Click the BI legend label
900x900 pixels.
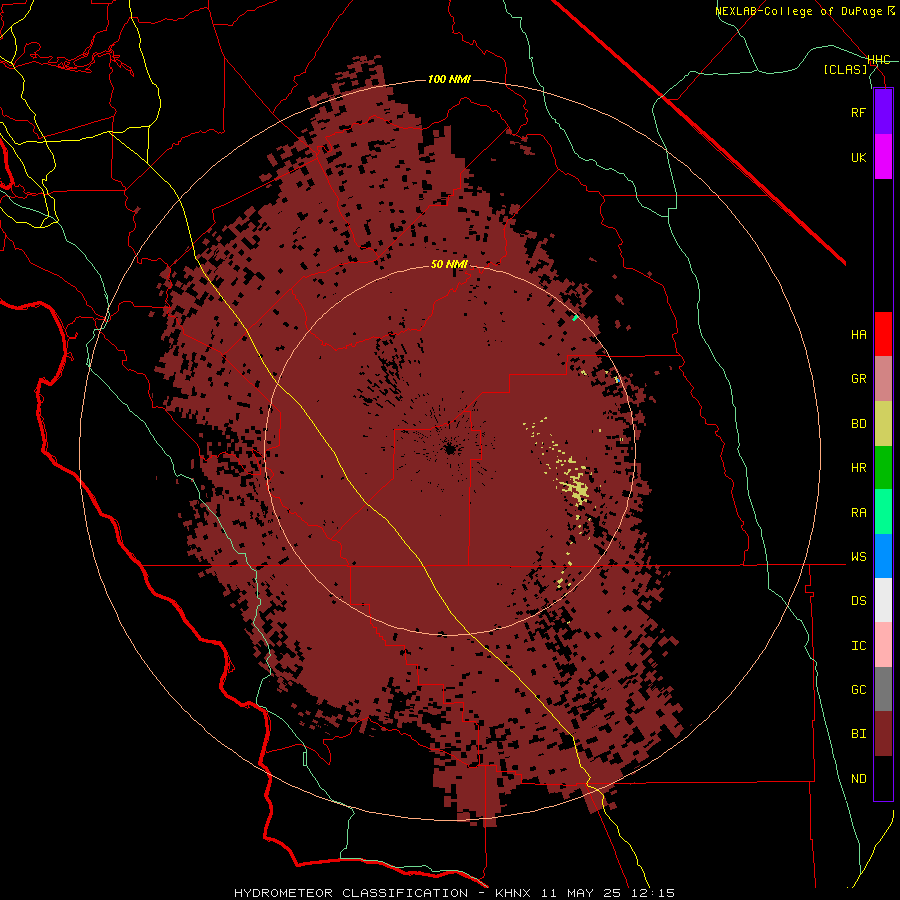tap(858, 734)
